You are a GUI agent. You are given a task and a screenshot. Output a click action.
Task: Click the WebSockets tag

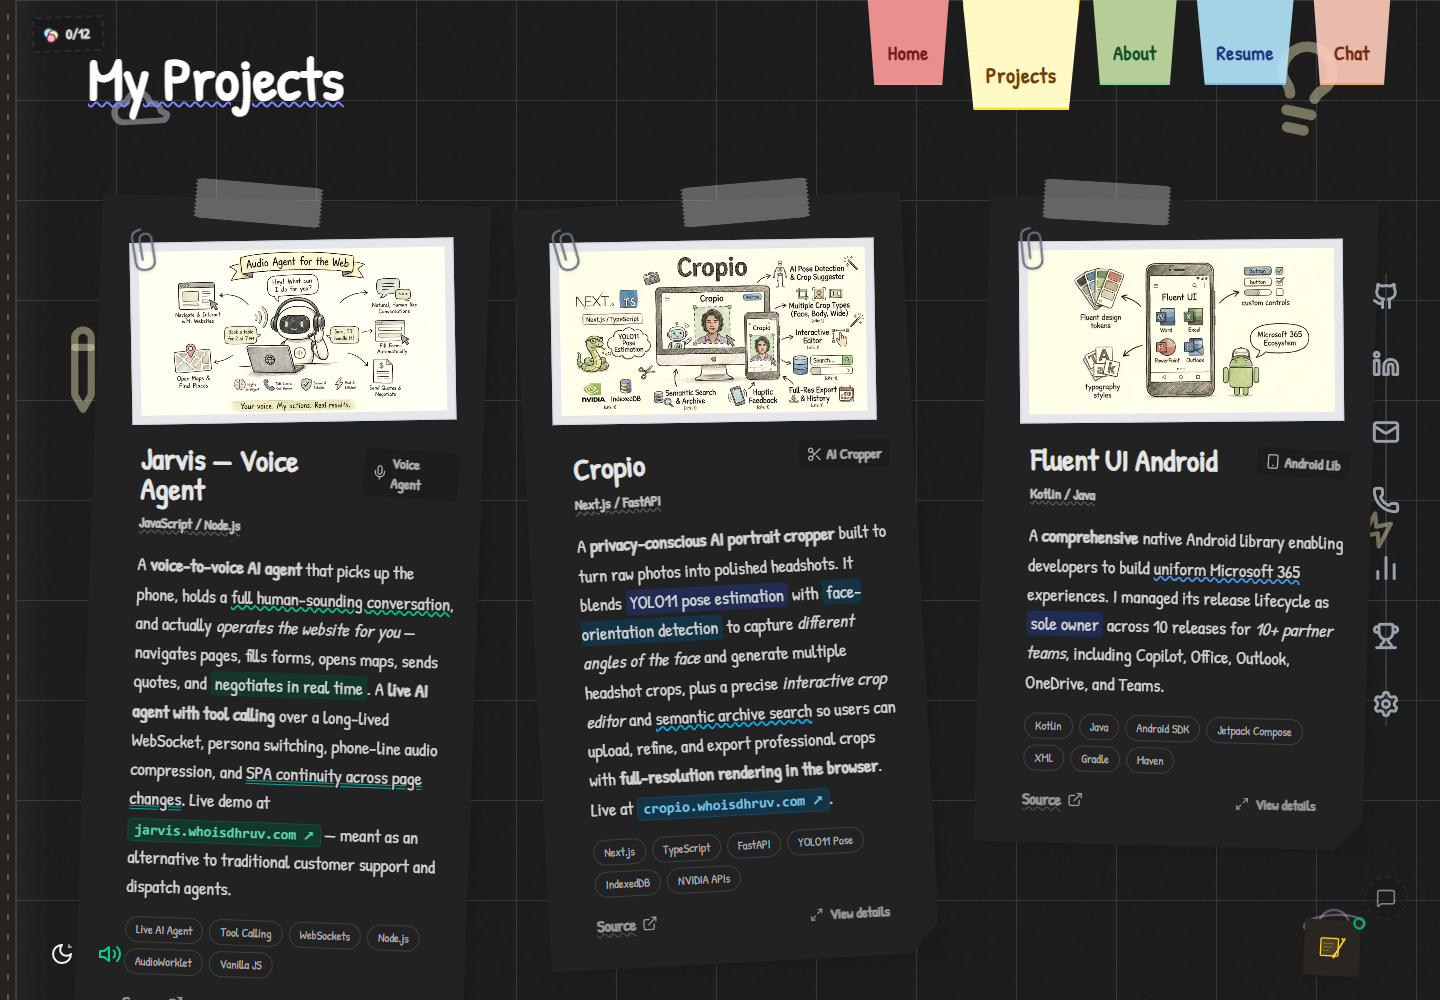pyautogui.click(x=325, y=936)
